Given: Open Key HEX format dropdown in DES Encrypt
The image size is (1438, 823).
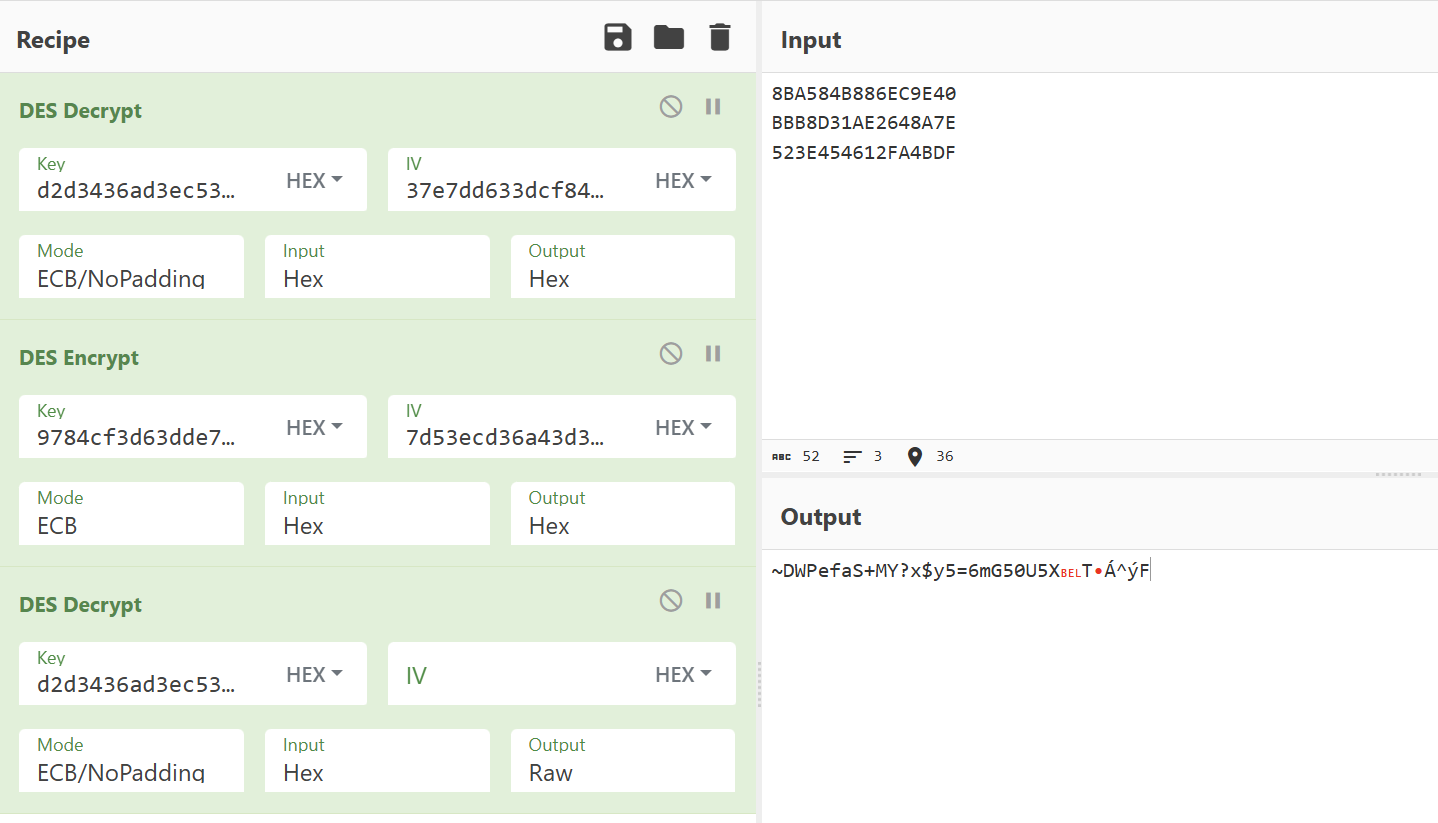Looking at the screenshot, I should tap(314, 428).
